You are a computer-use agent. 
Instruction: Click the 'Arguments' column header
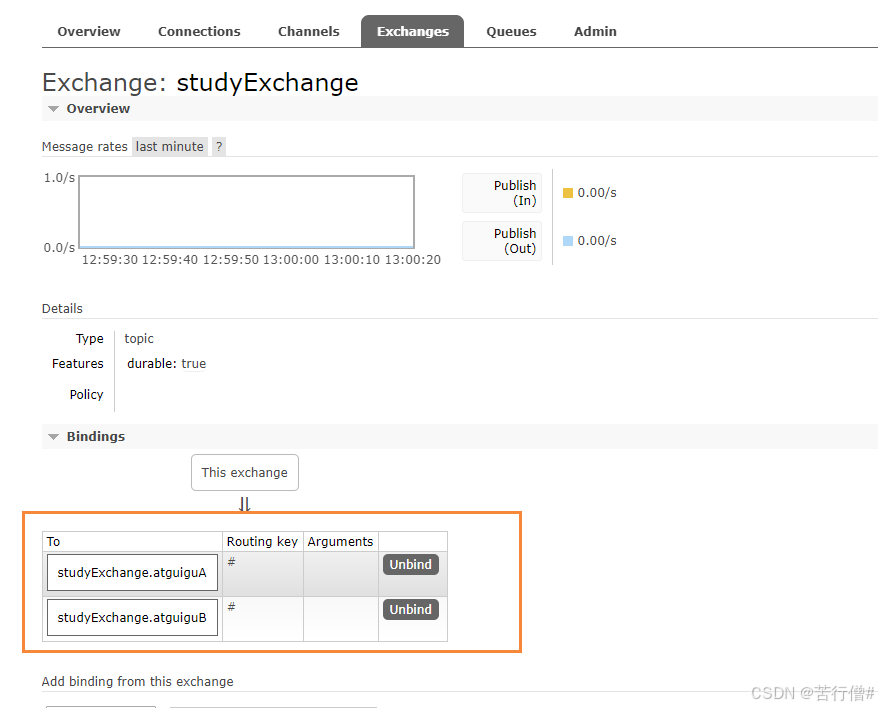tap(340, 542)
